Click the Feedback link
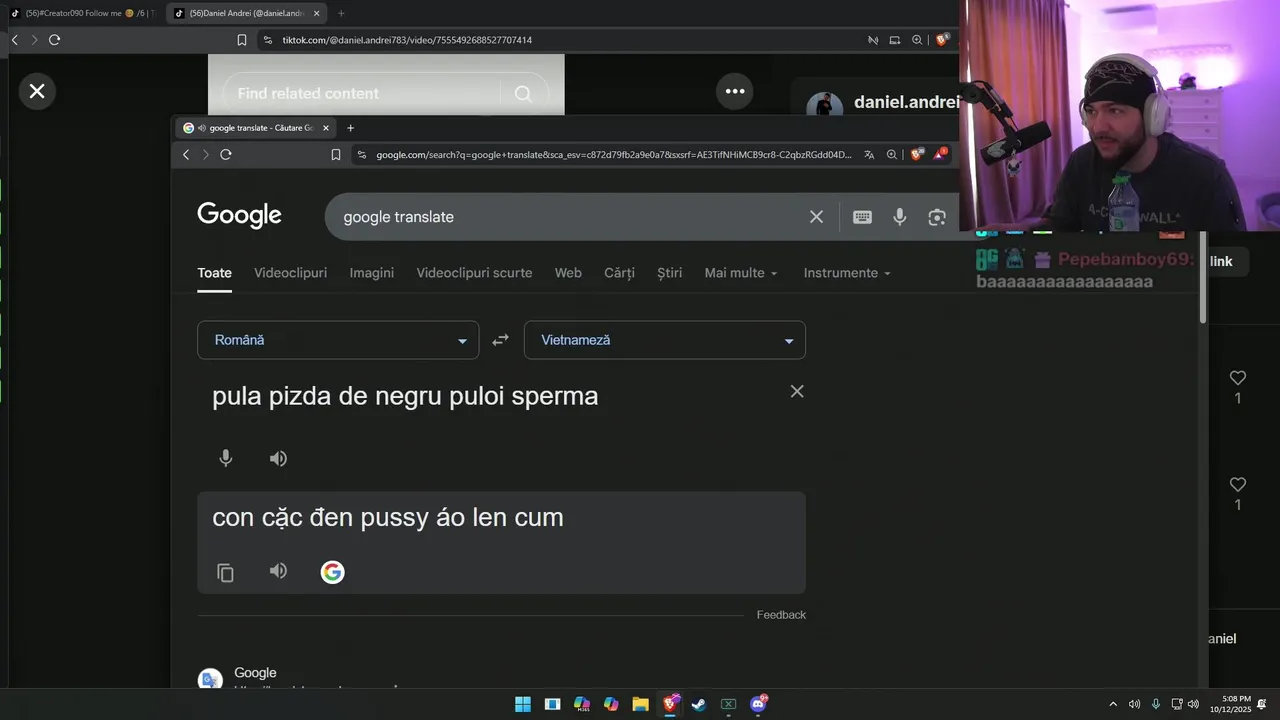 pos(781,615)
